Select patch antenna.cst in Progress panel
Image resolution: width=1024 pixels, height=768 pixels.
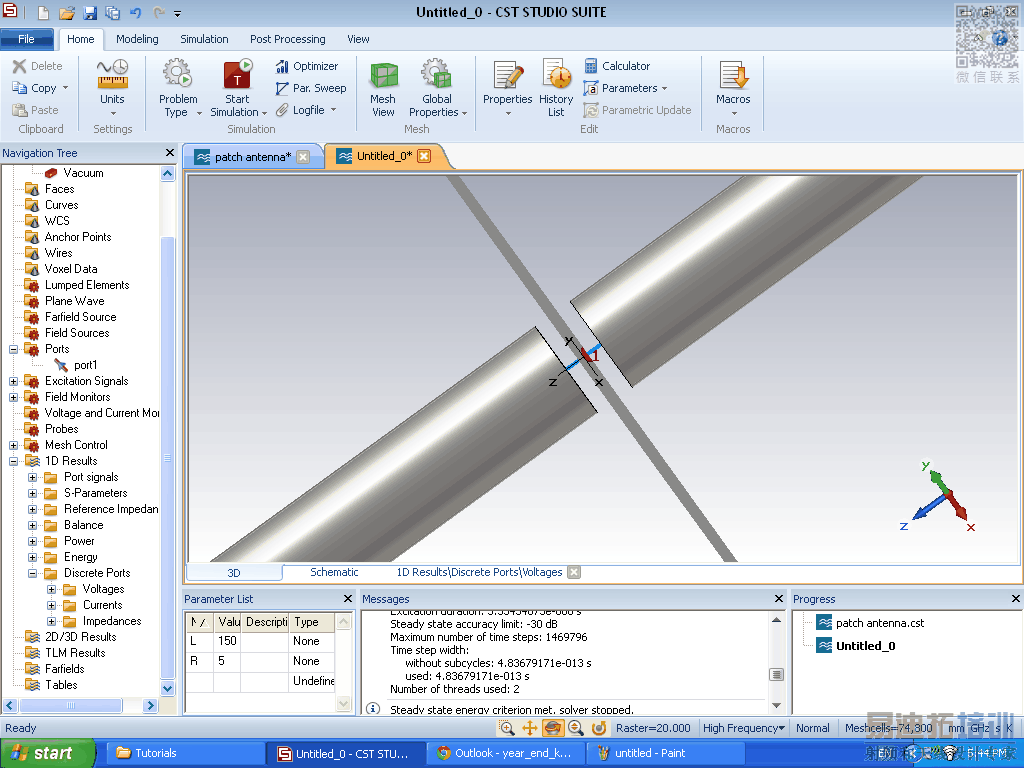tap(880, 623)
